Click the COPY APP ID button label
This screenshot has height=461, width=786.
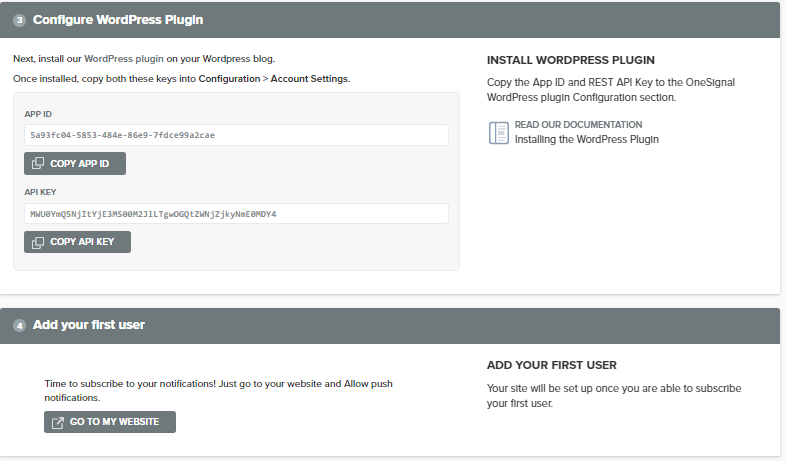79,163
